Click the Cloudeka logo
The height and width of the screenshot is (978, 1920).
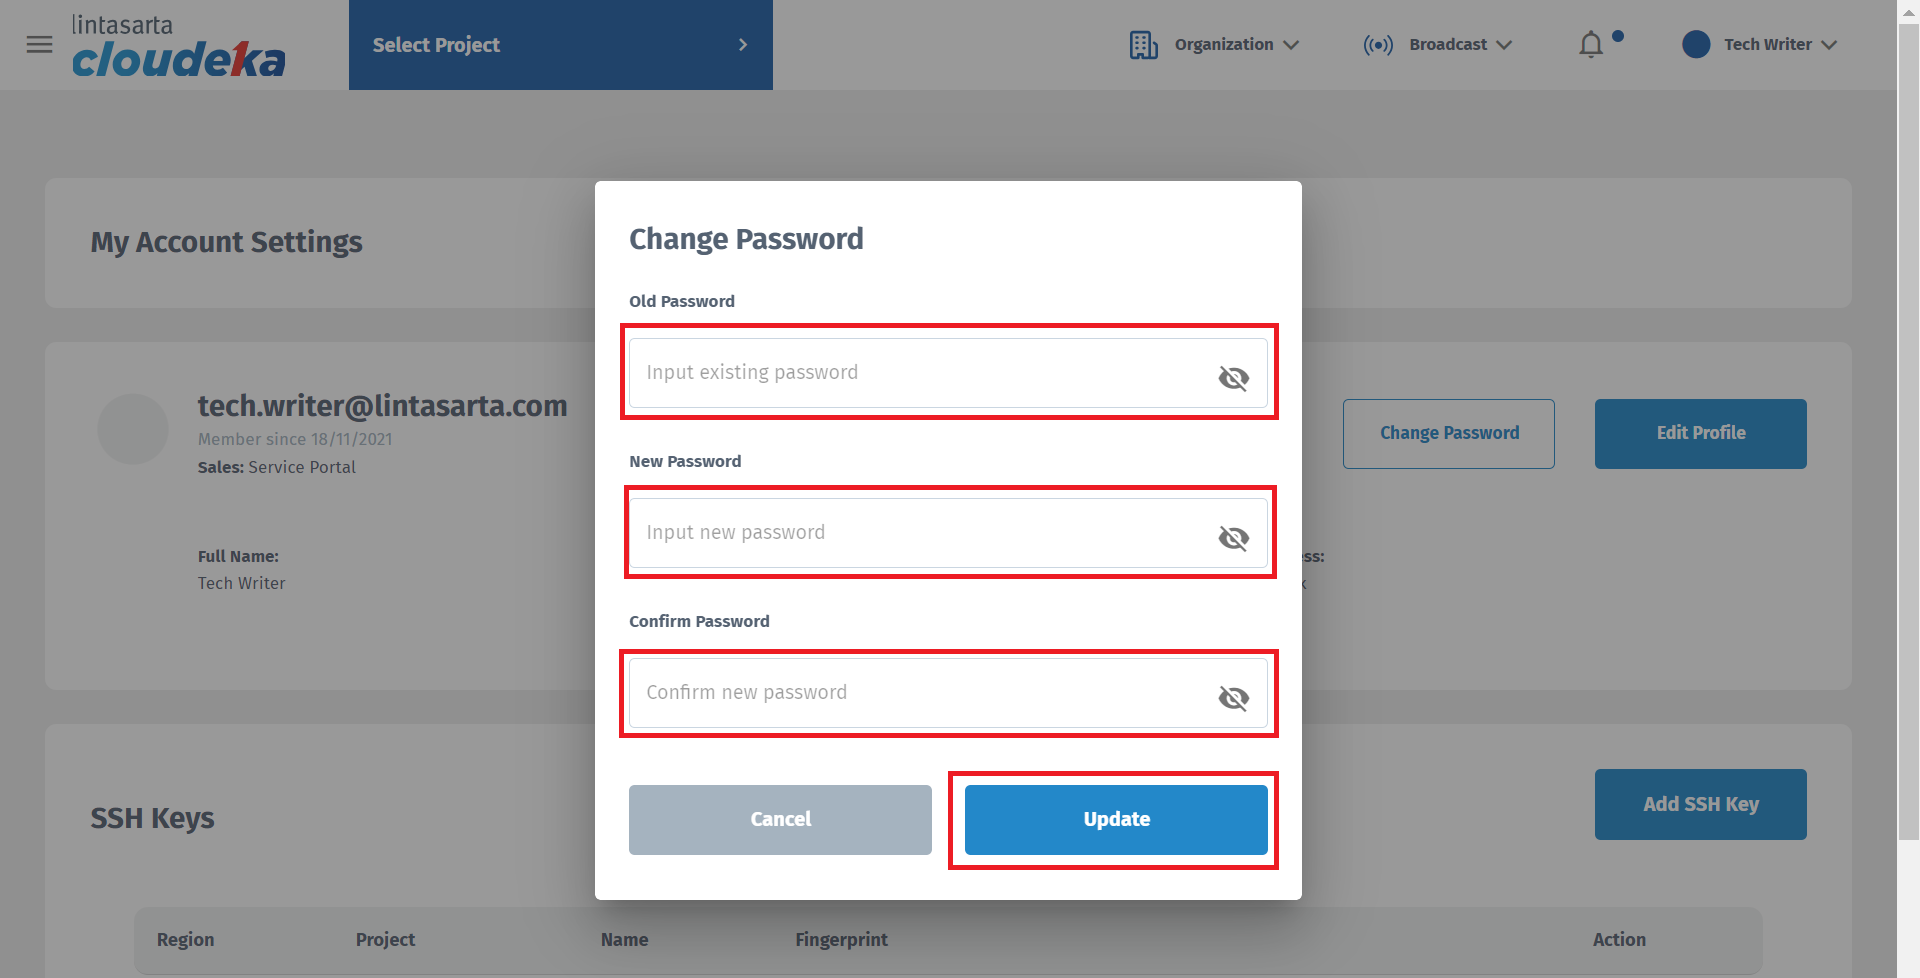pyautogui.click(x=178, y=47)
